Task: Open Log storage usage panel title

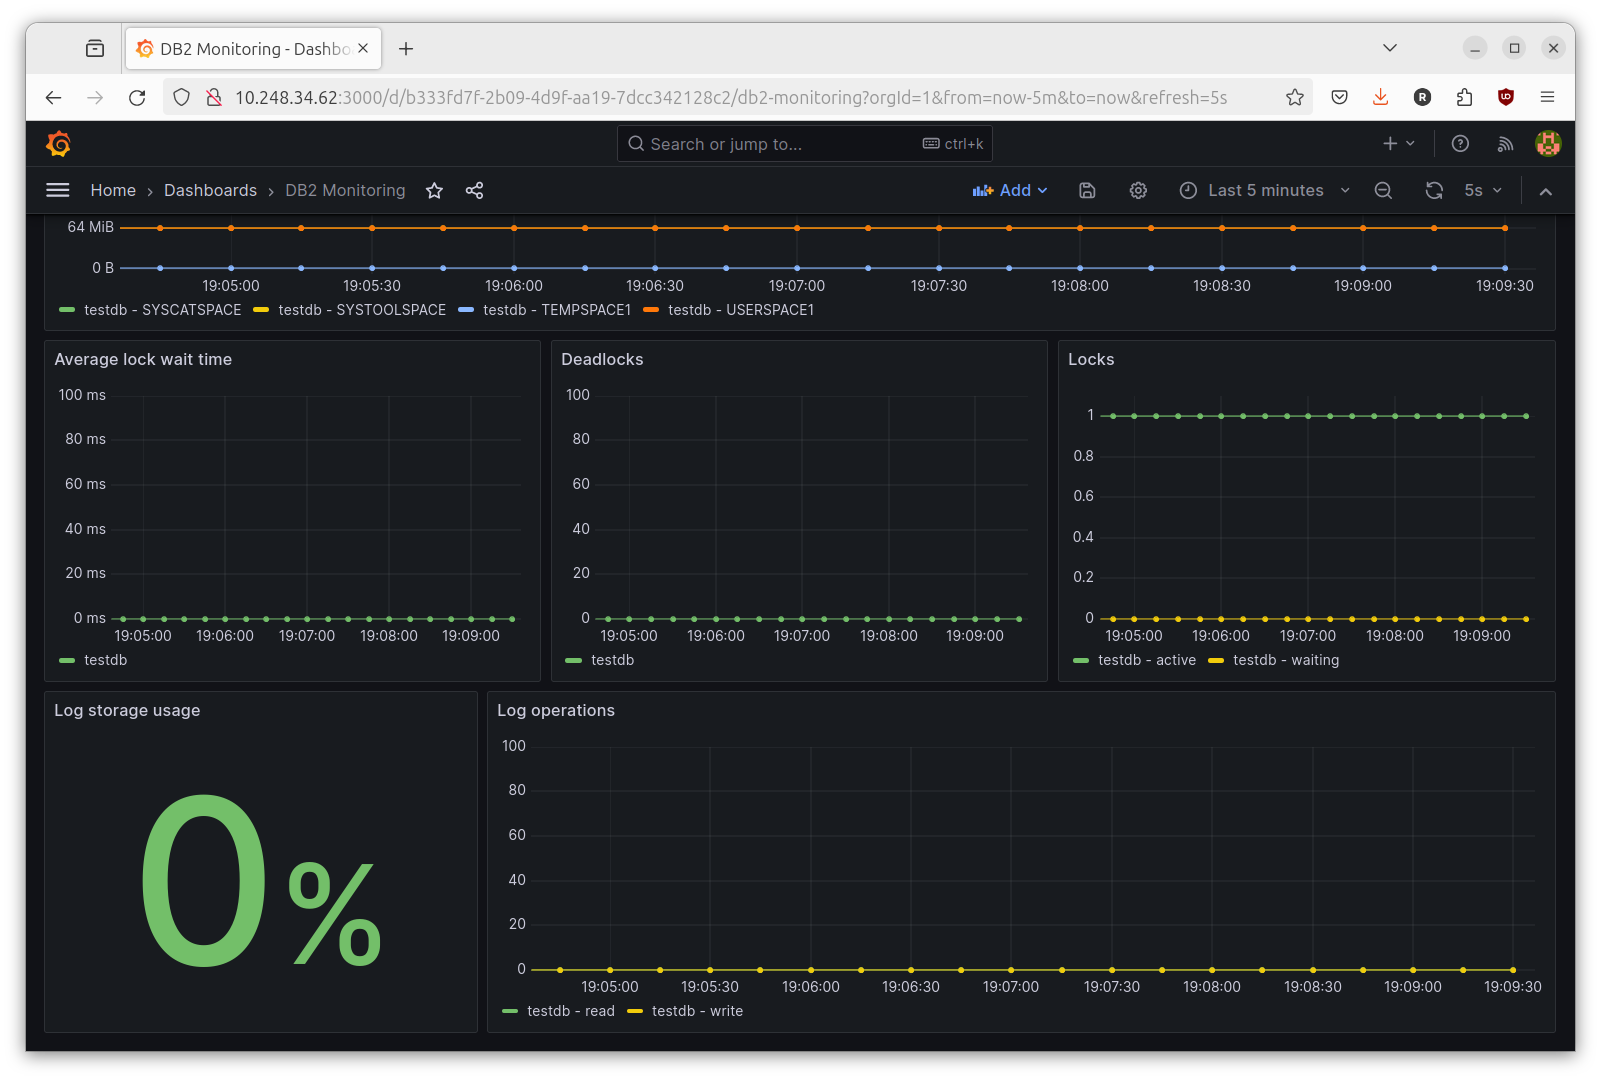Action: click(127, 710)
